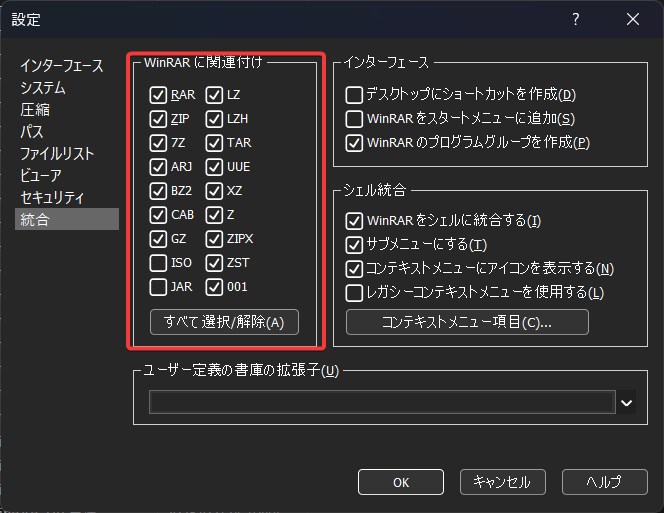Toggle the ZST checkbox

click(214, 263)
